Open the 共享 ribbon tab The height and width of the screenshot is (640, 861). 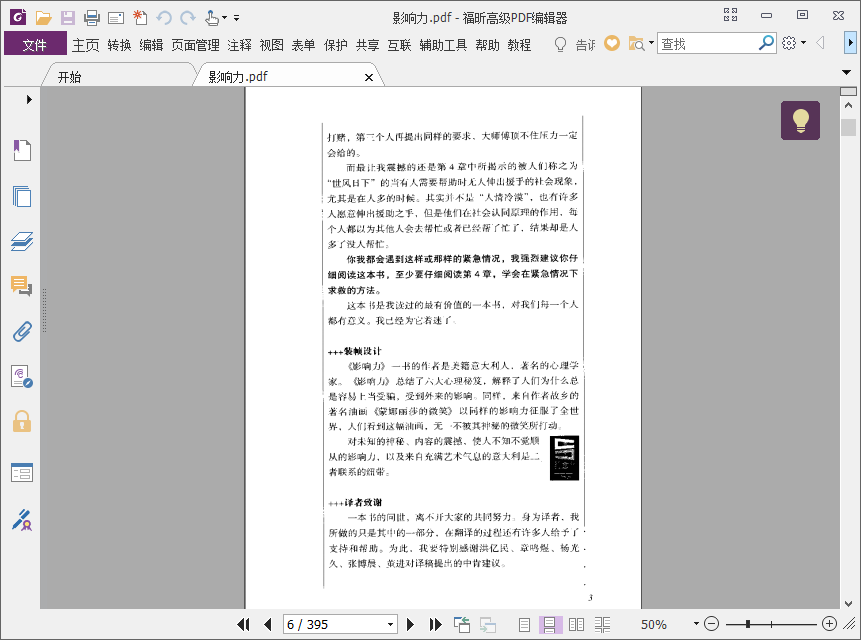pyautogui.click(x=367, y=44)
